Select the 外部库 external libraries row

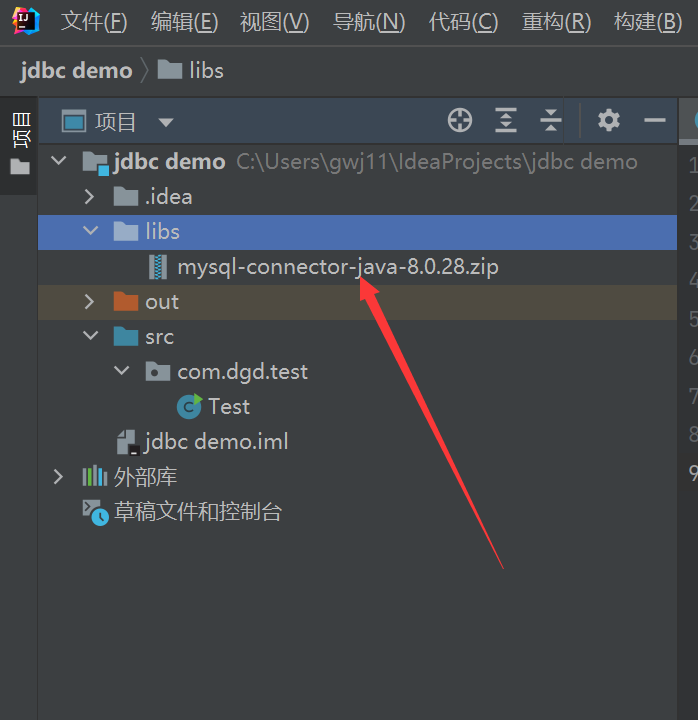(357, 477)
